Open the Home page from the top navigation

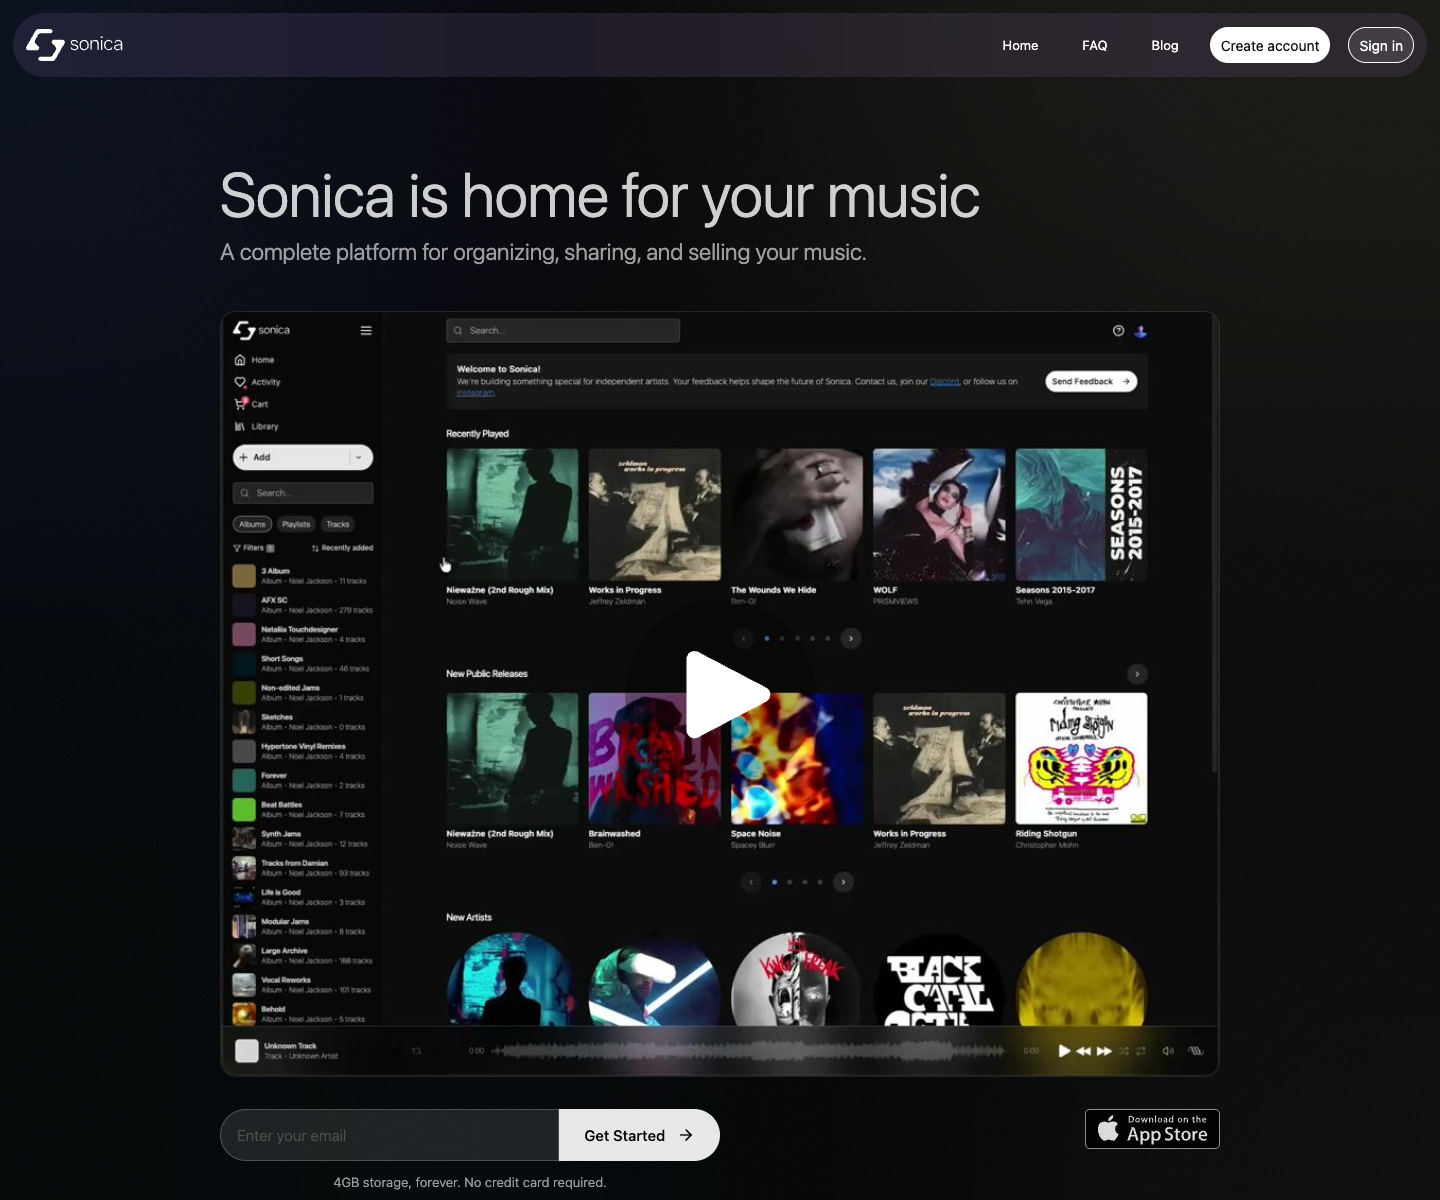point(1020,46)
